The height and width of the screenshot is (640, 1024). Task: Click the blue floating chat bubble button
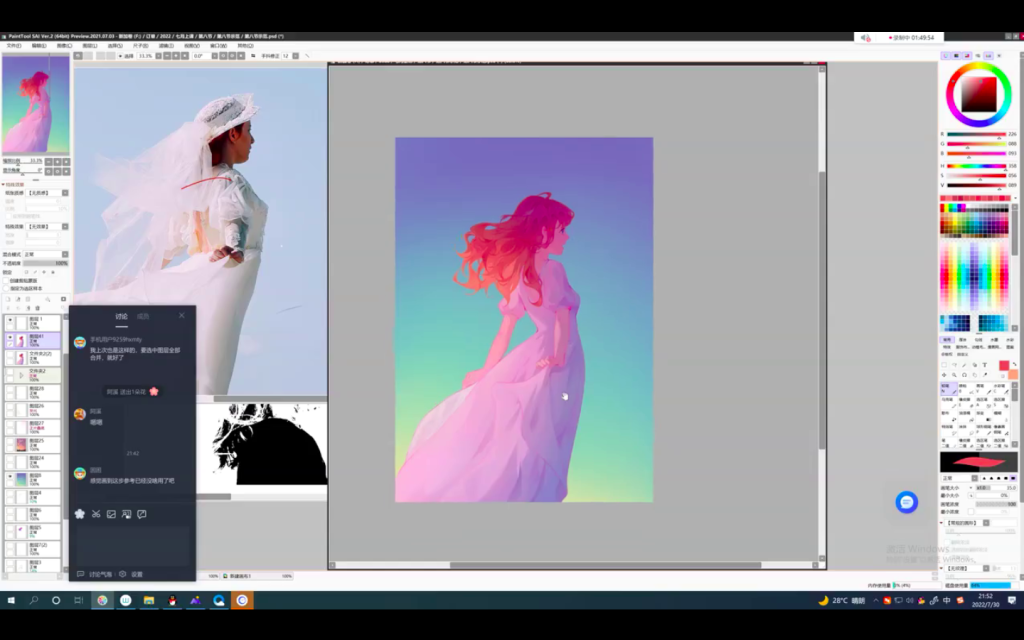906,502
